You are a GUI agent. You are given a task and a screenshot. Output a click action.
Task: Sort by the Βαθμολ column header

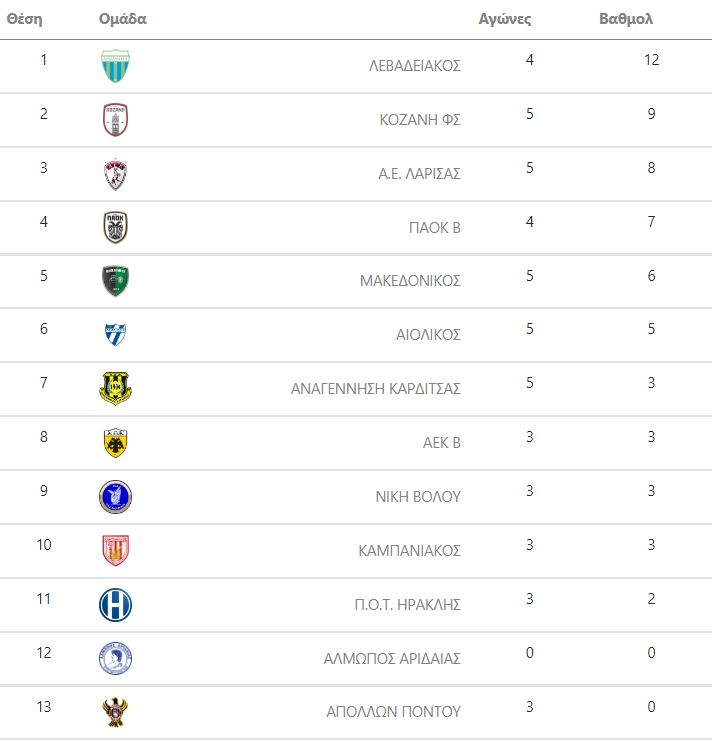tap(626, 19)
